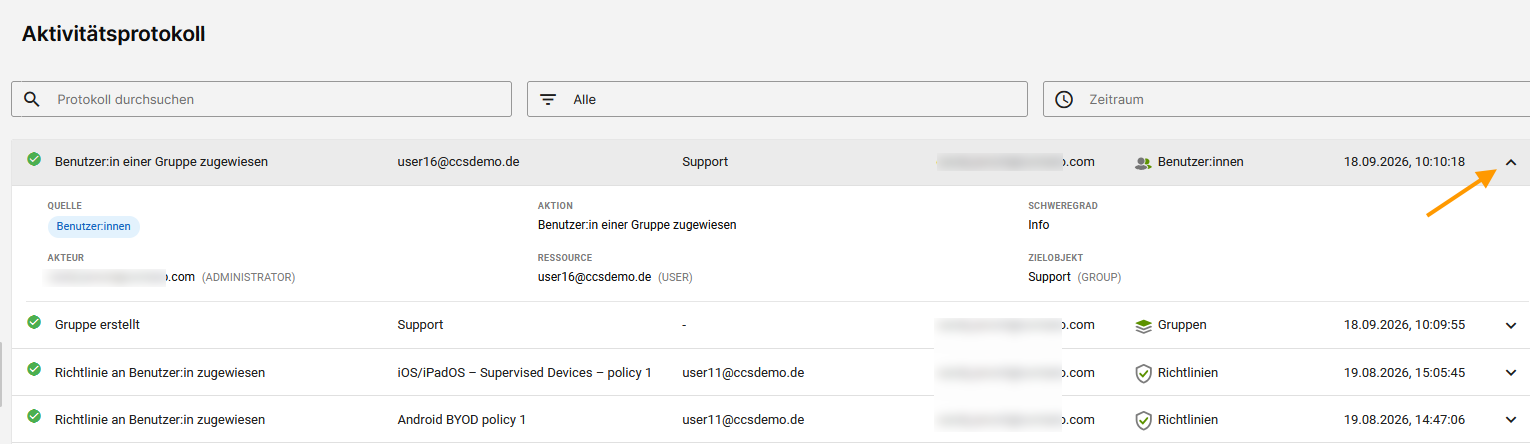Click green check icon of iOS/iPadOS policy row

point(34,370)
